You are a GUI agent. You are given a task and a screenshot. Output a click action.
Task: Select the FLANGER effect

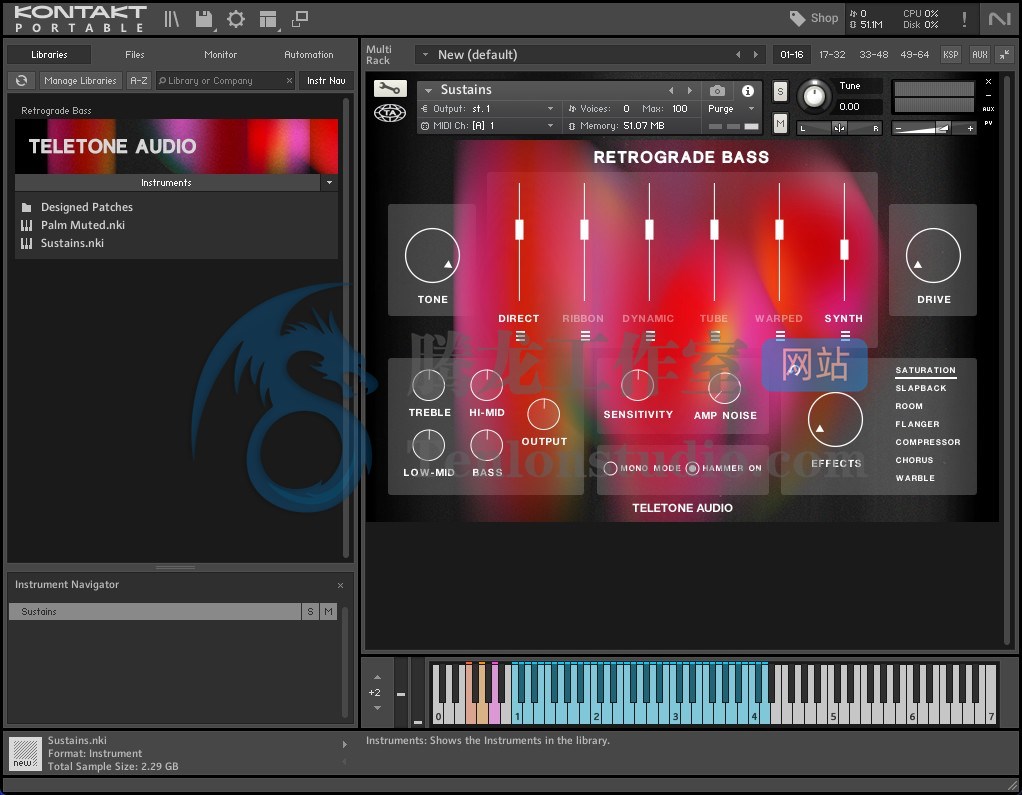pyautogui.click(x=917, y=424)
